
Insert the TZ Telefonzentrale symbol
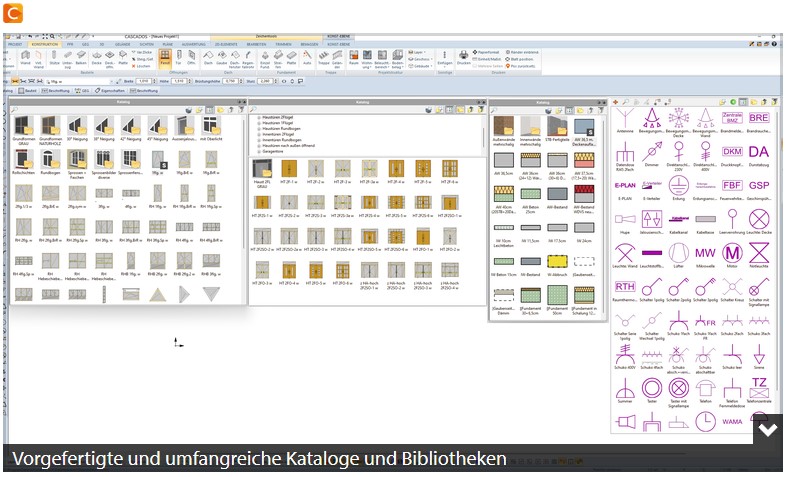pos(759,390)
